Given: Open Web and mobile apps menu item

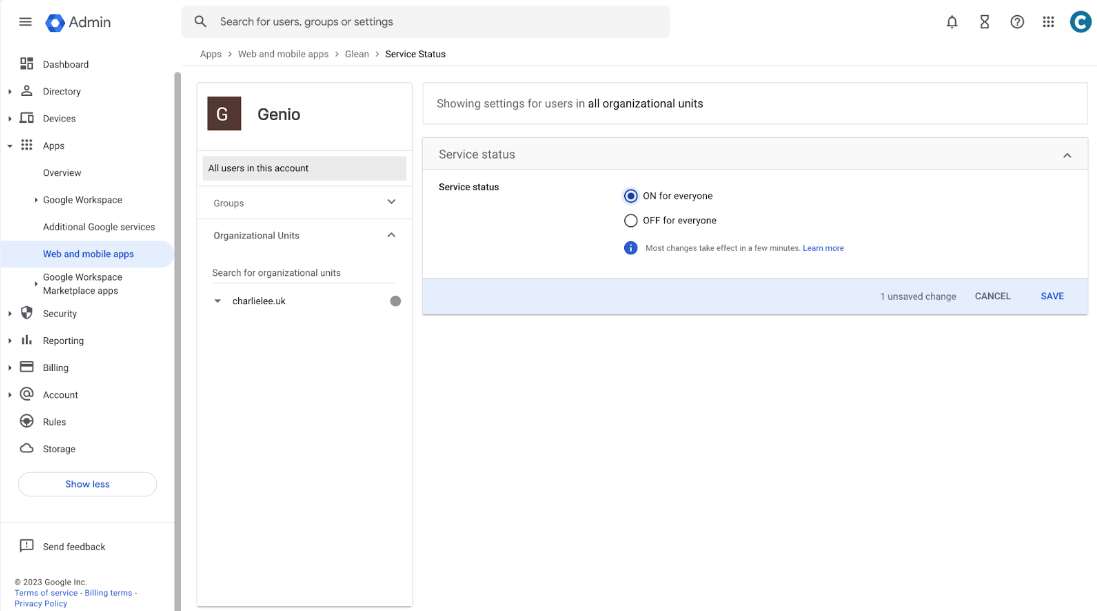Looking at the screenshot, I should pyautogui.click(x=88, y=254).
